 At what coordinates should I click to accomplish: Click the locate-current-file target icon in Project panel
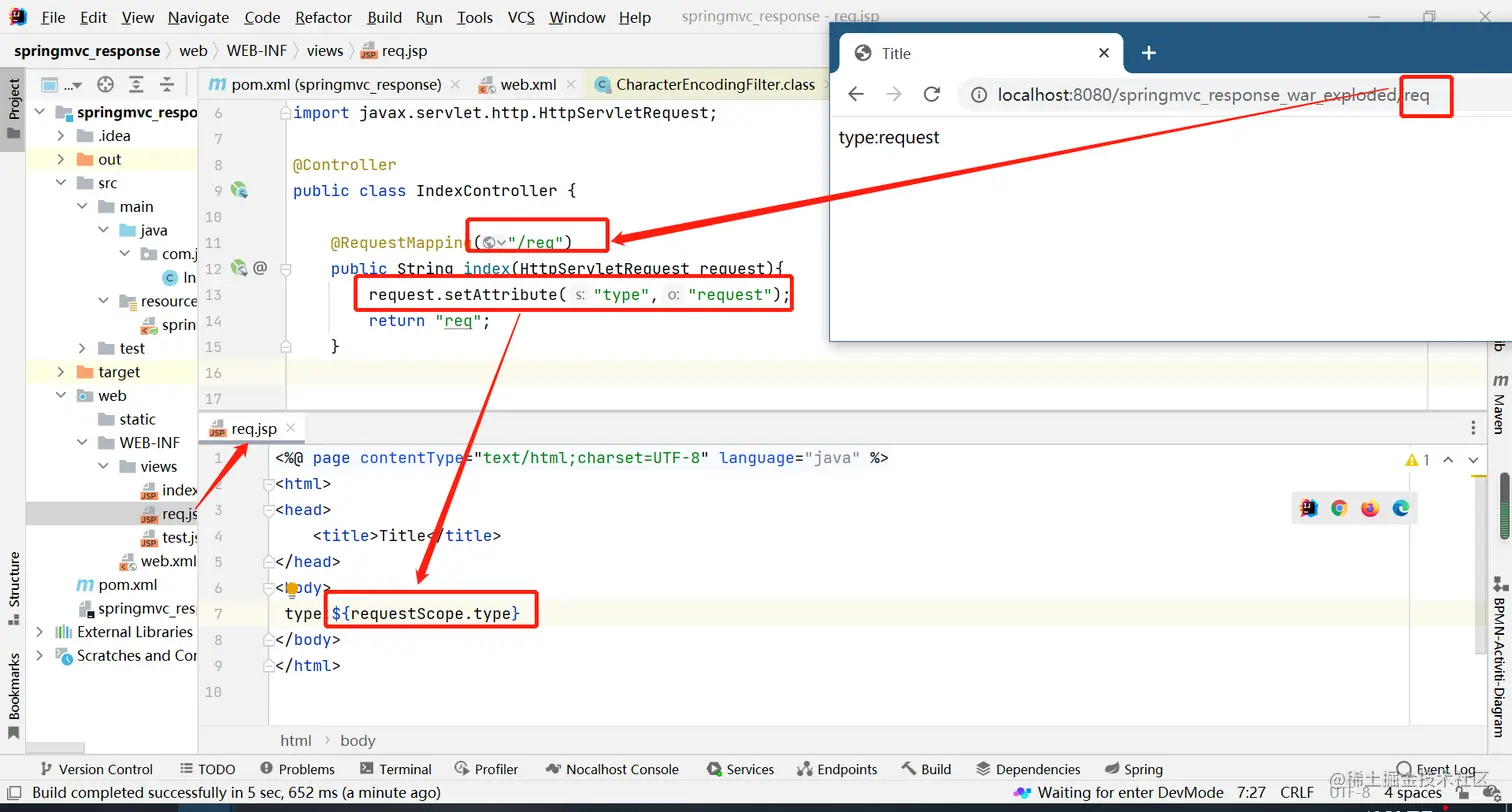click(105, 84)
